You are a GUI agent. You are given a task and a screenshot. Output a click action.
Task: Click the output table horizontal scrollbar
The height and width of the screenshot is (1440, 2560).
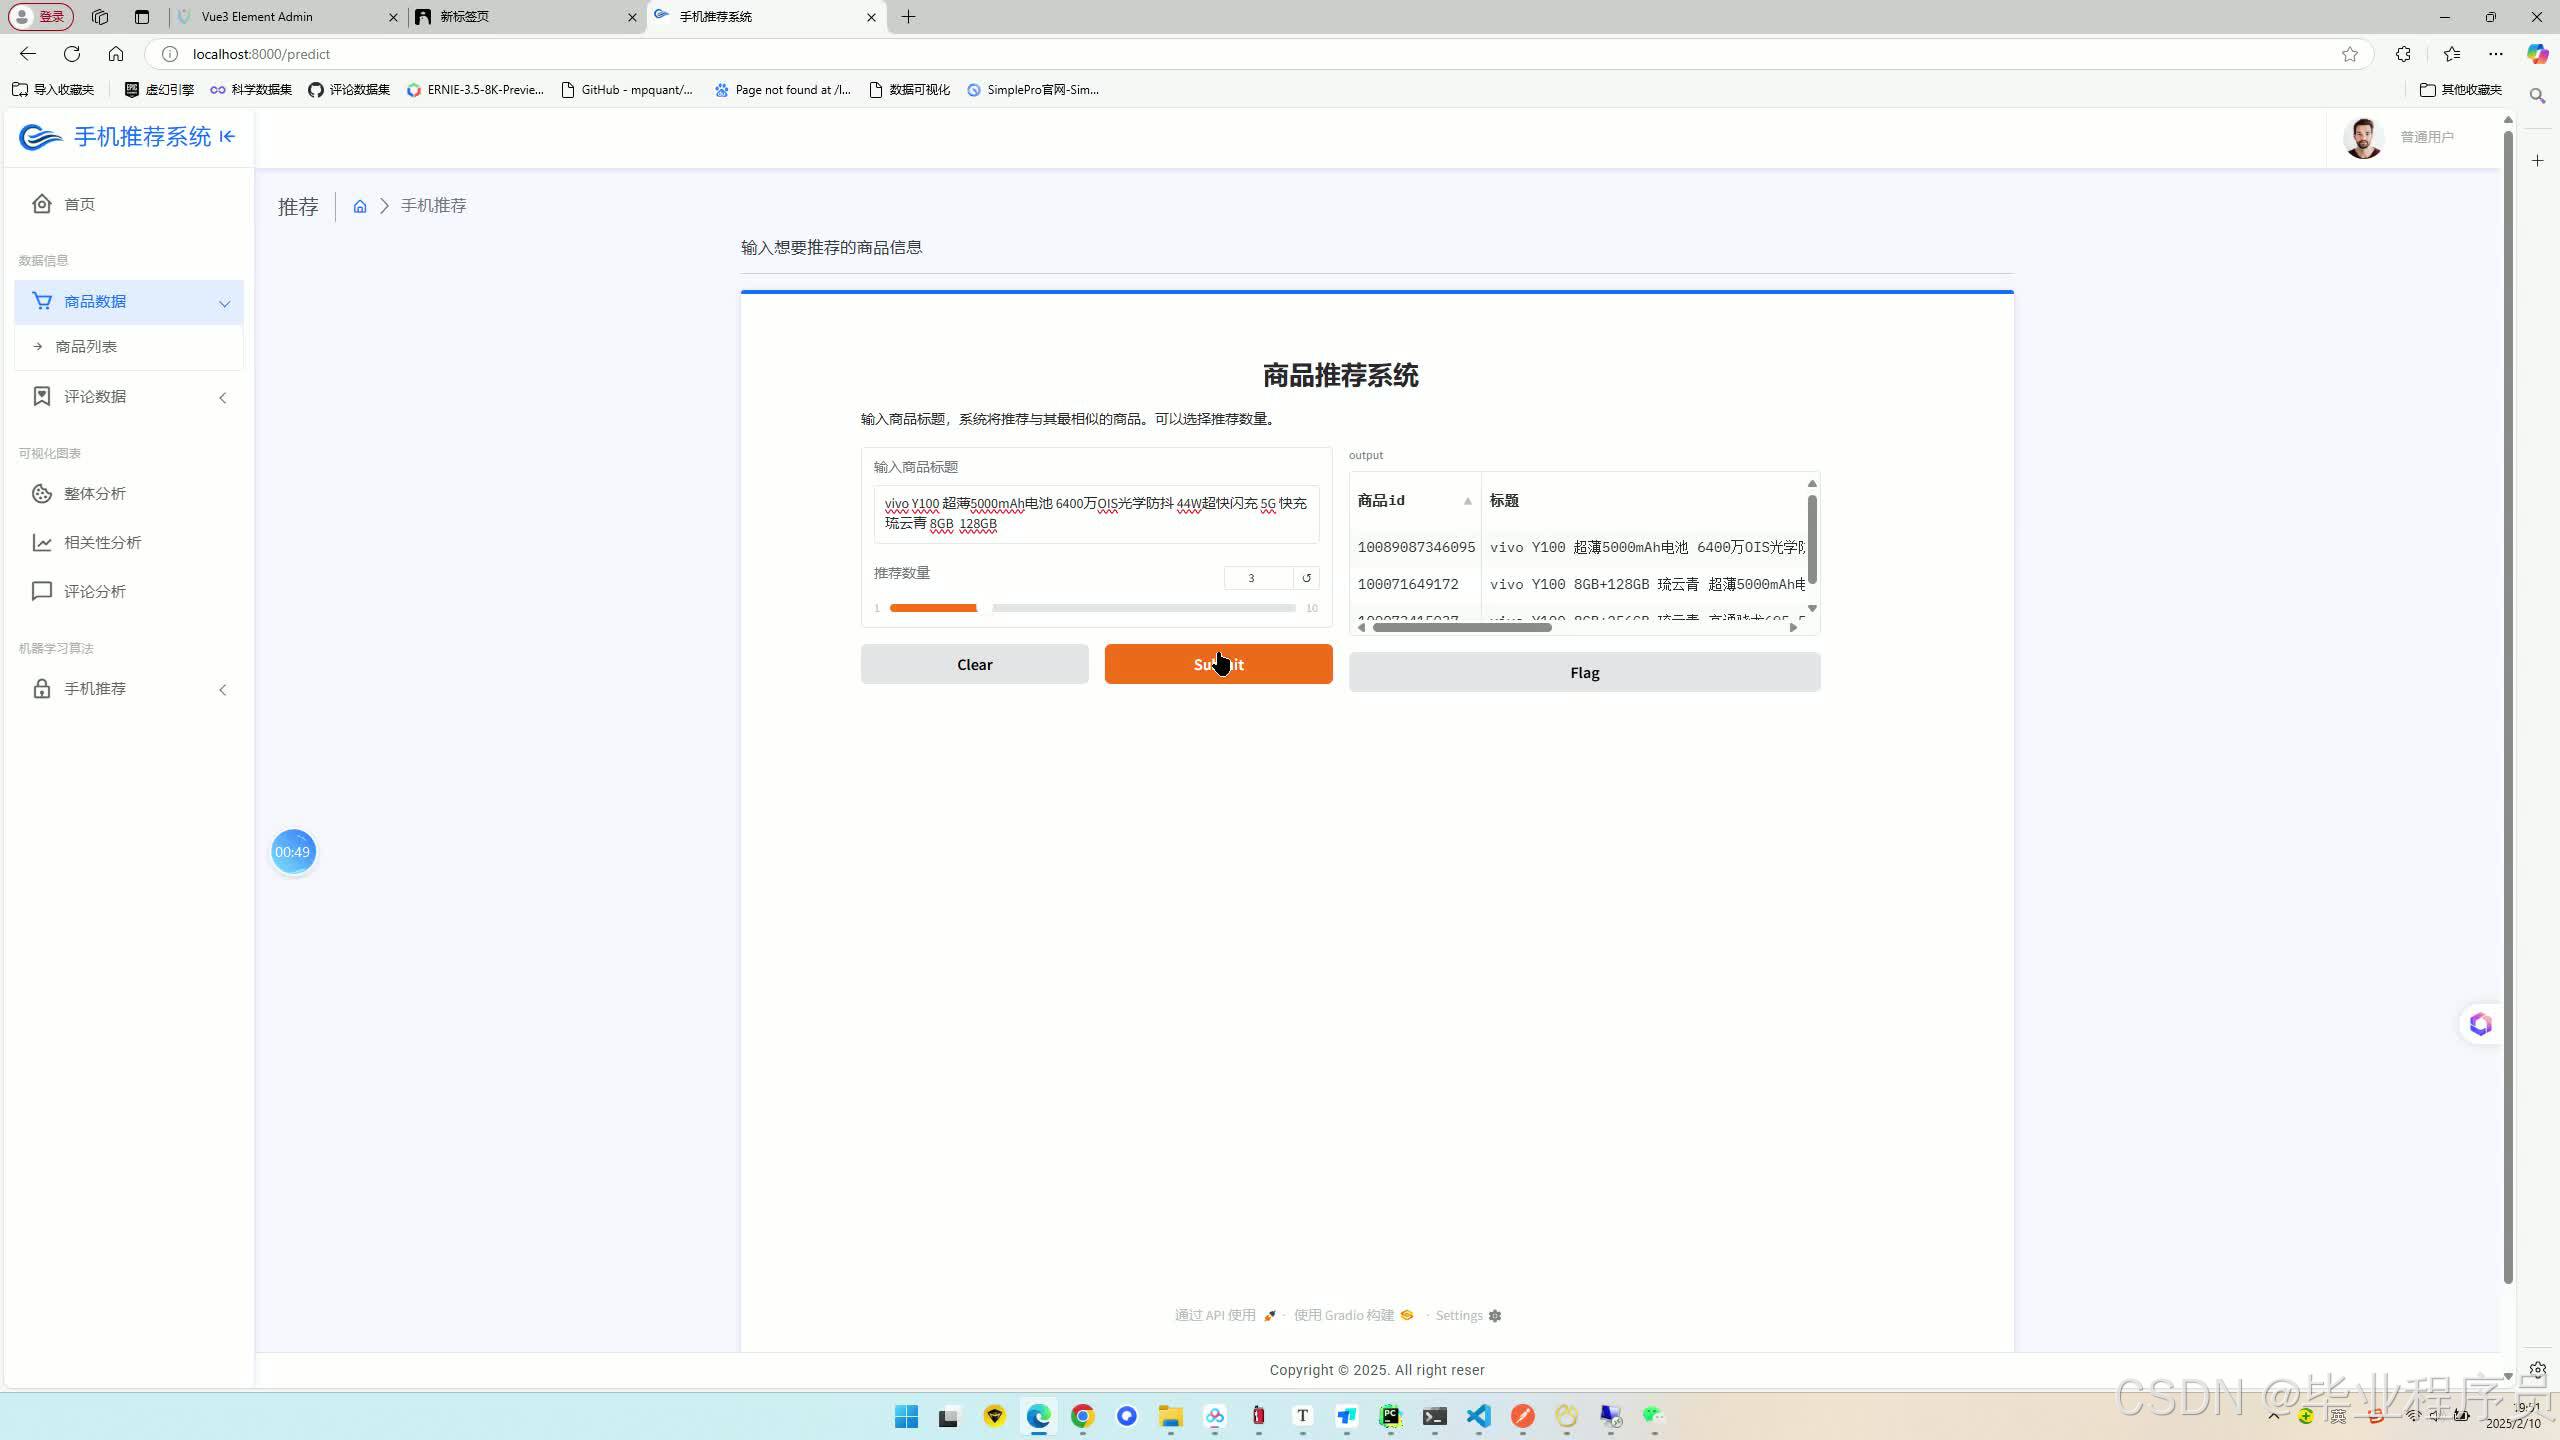(1462, 628)
